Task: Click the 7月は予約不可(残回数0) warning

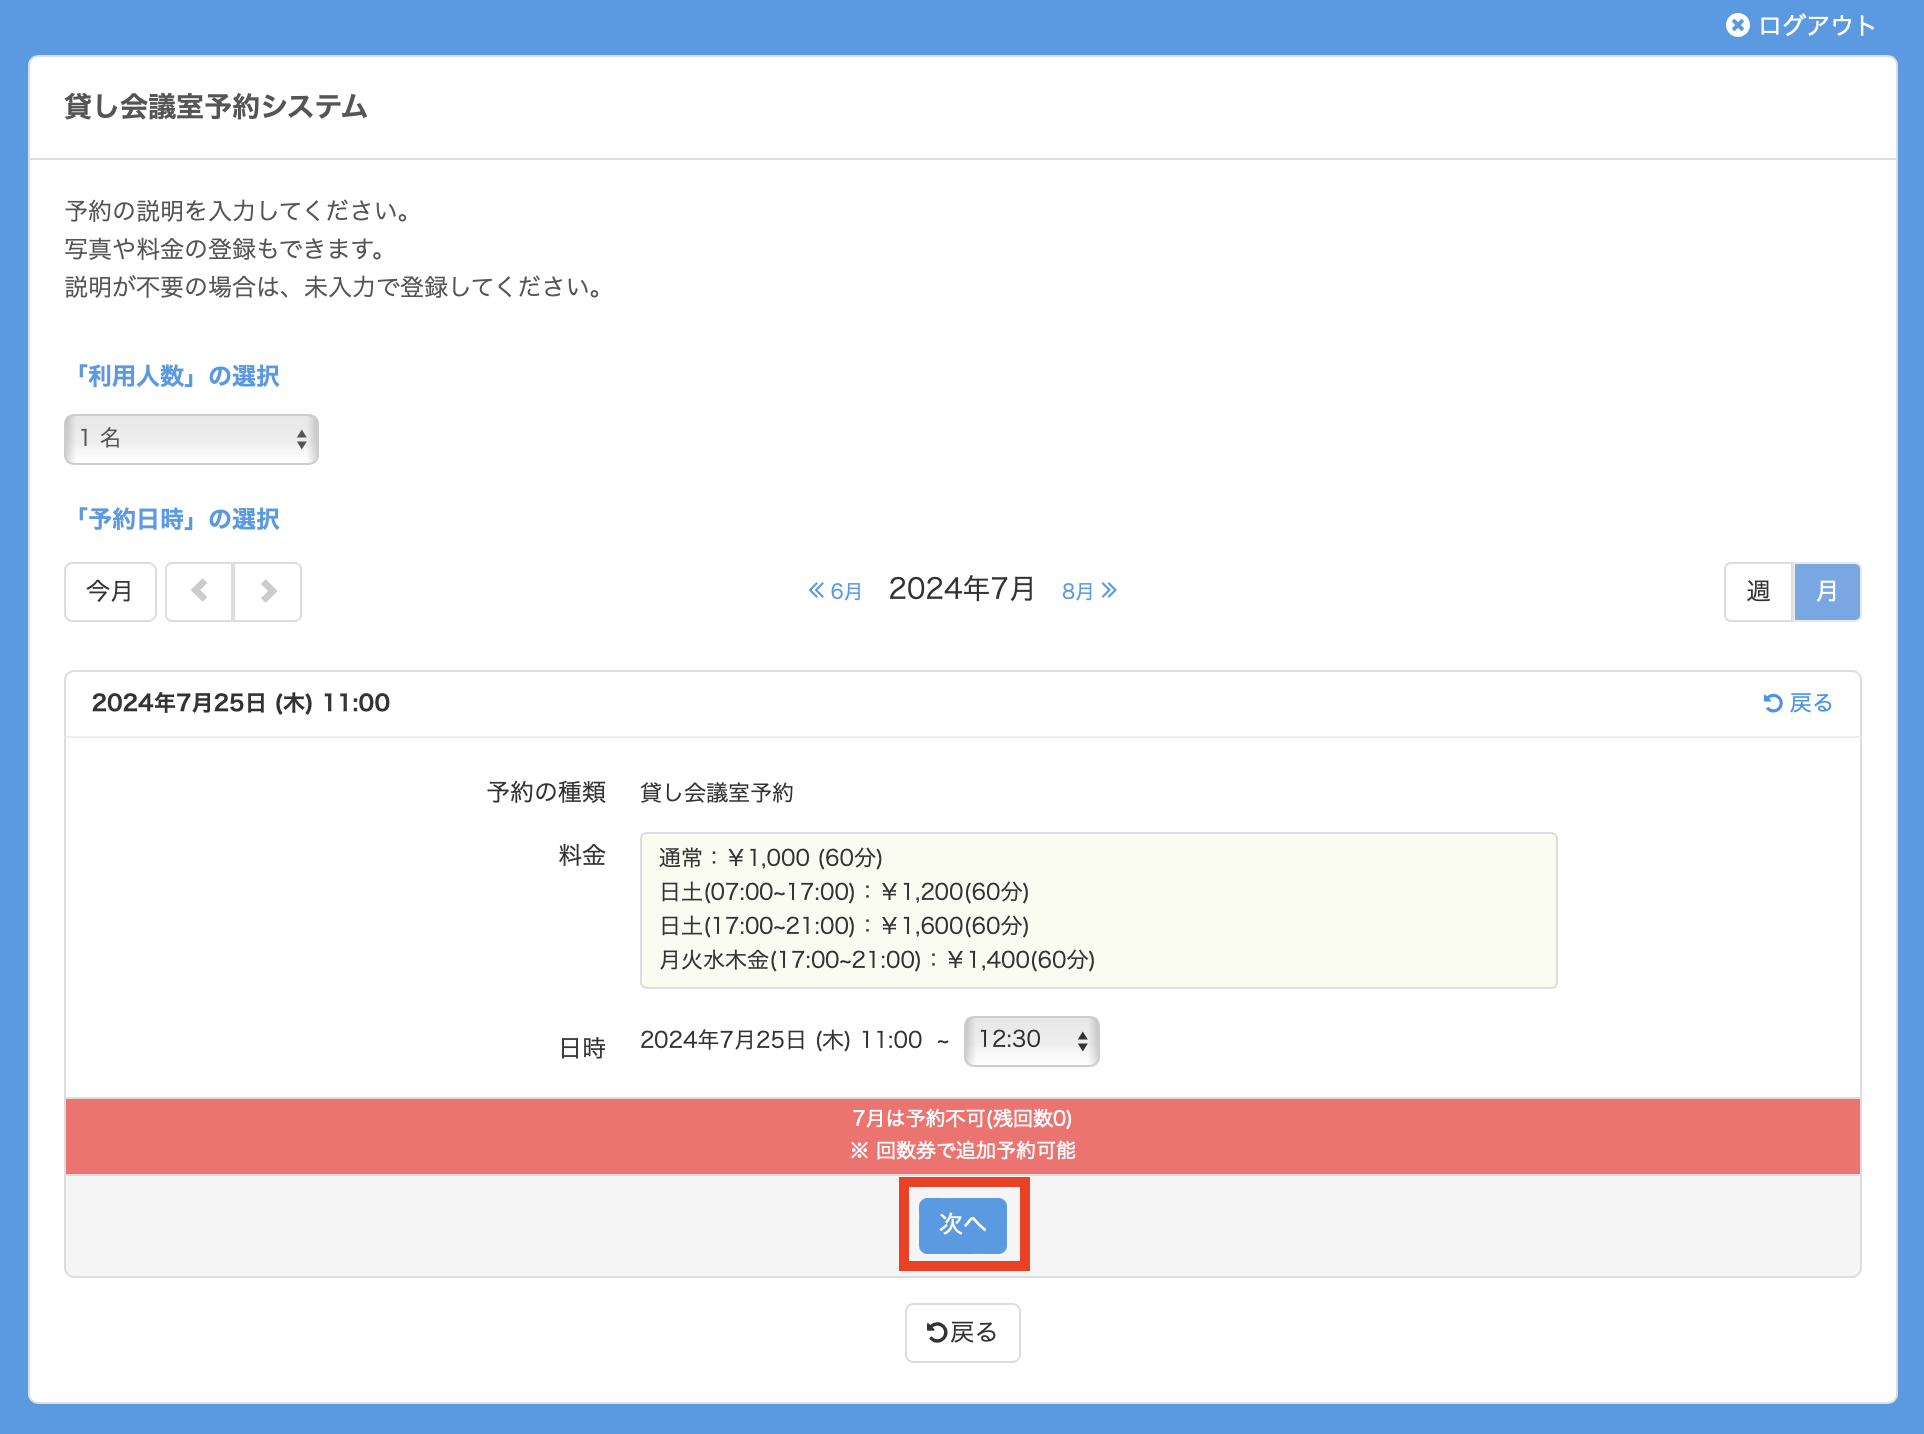Action: (x=962, y=1118)
